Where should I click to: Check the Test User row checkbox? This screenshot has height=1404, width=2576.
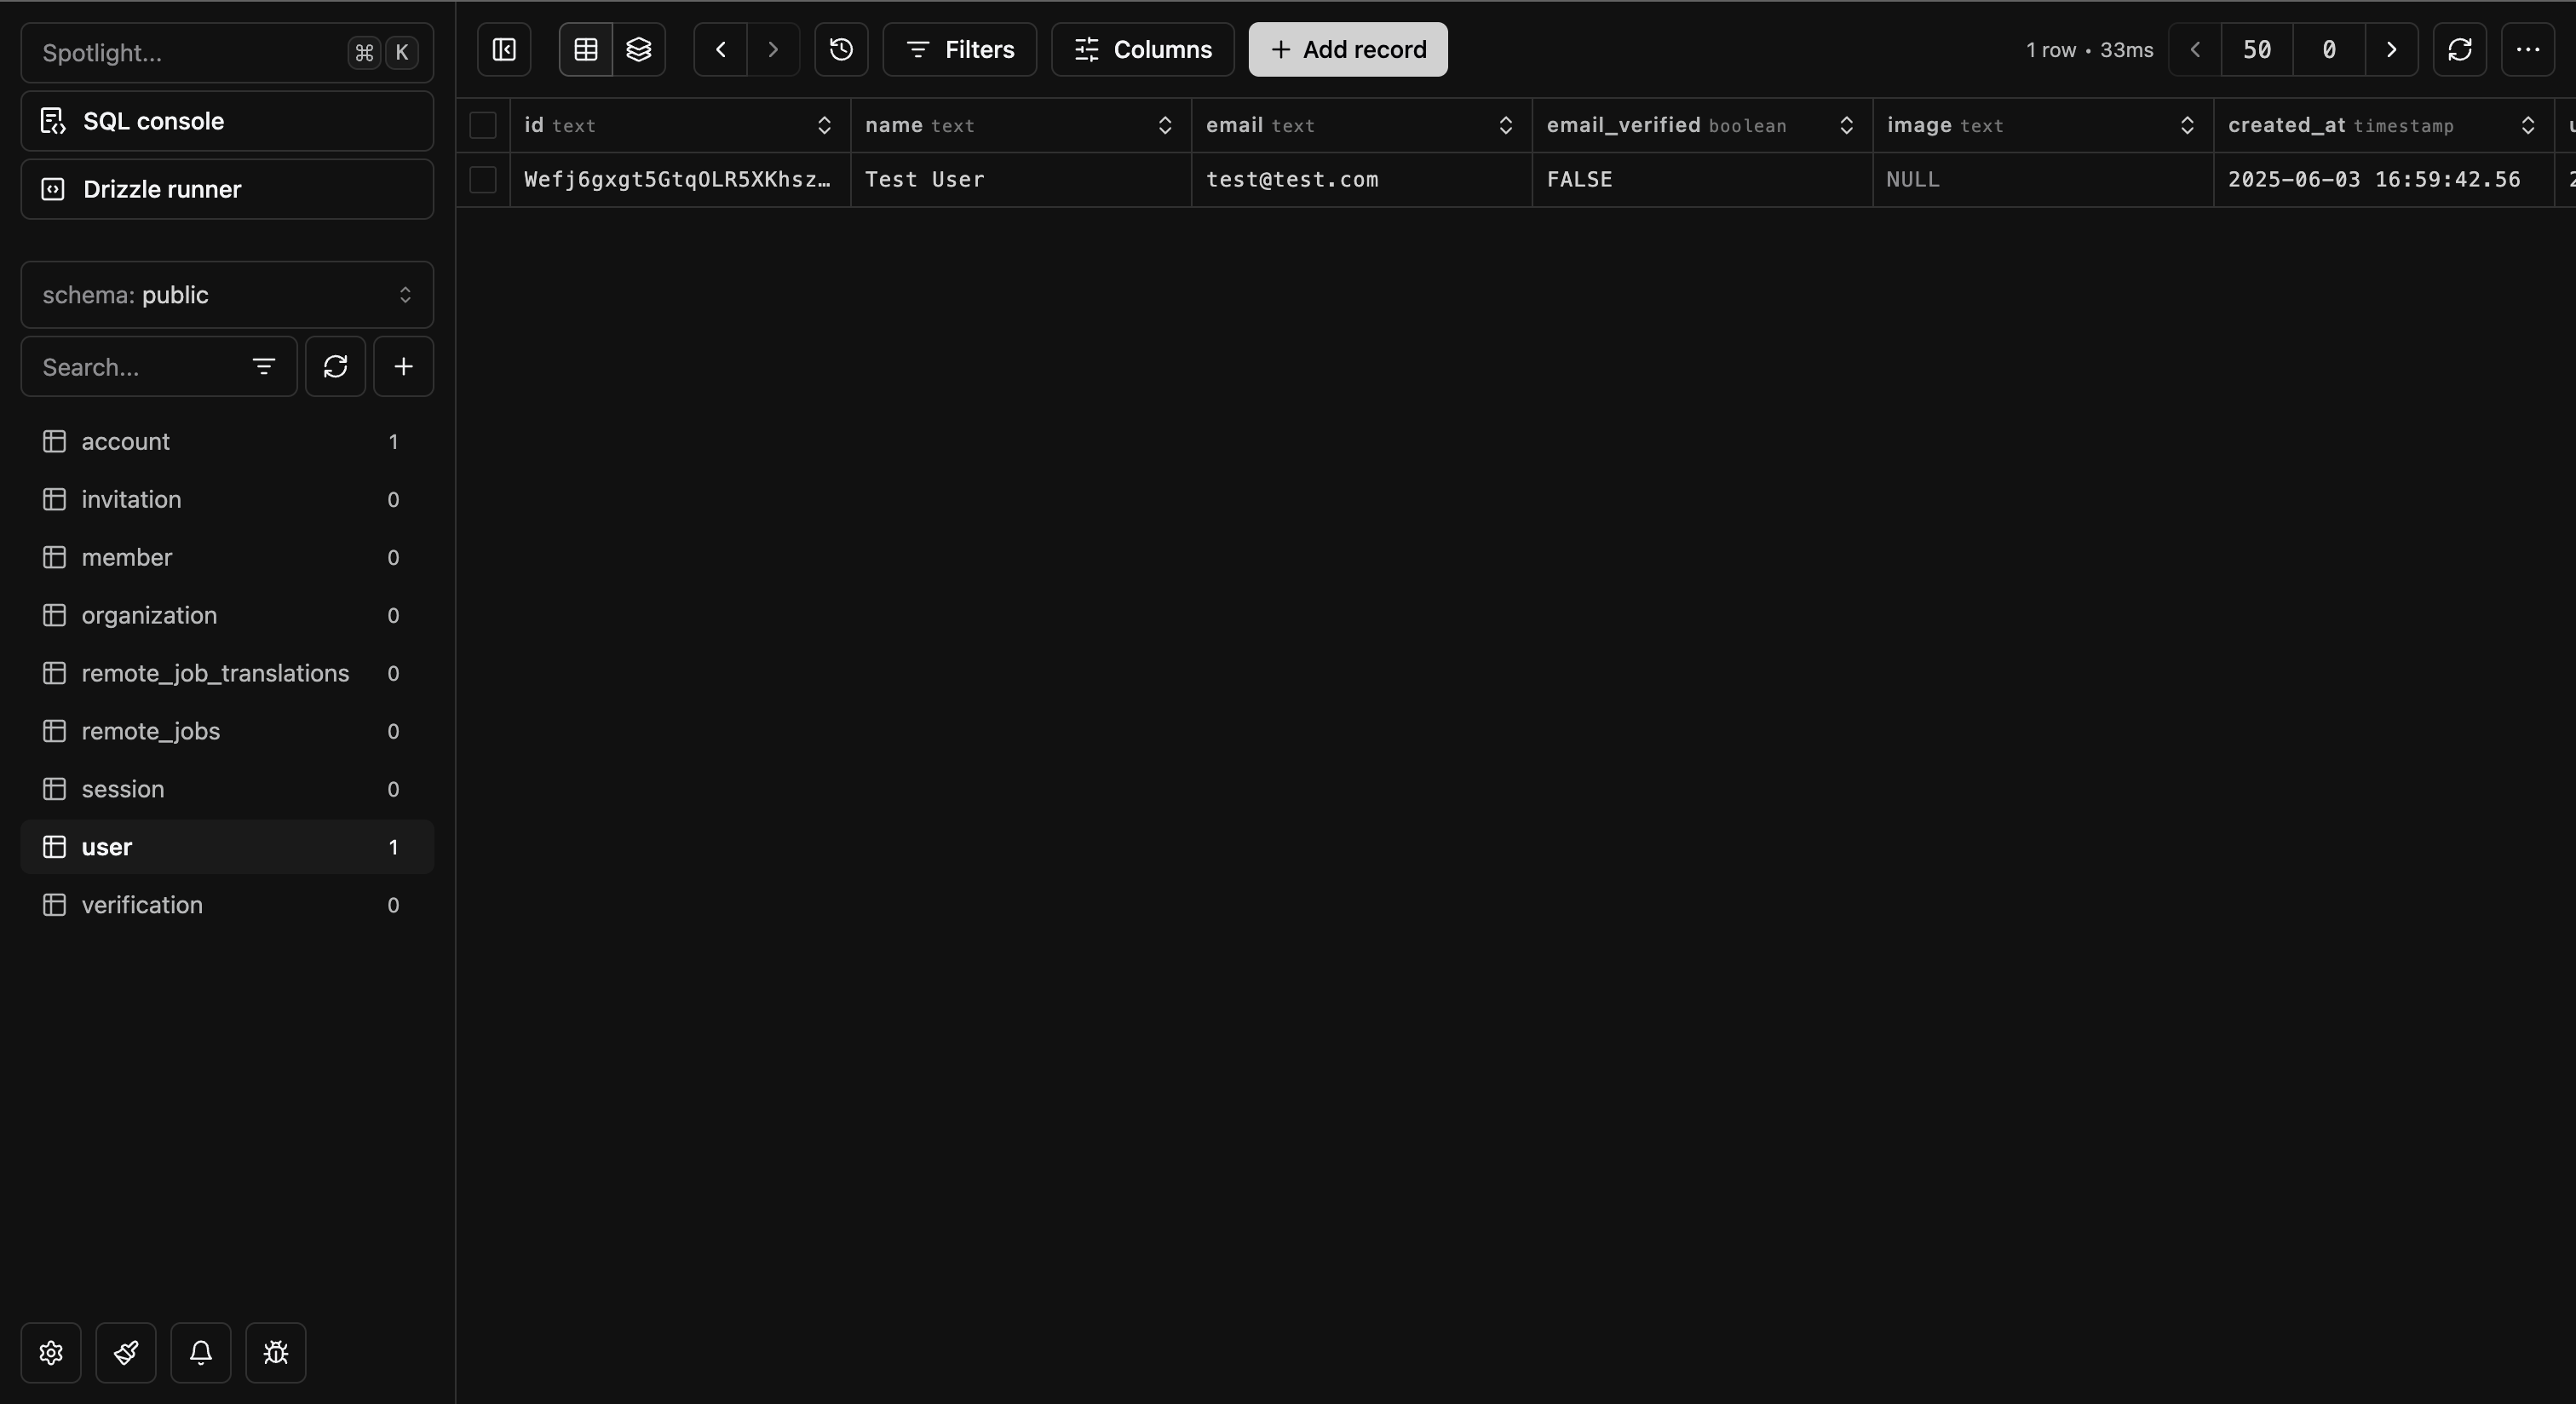483,180
